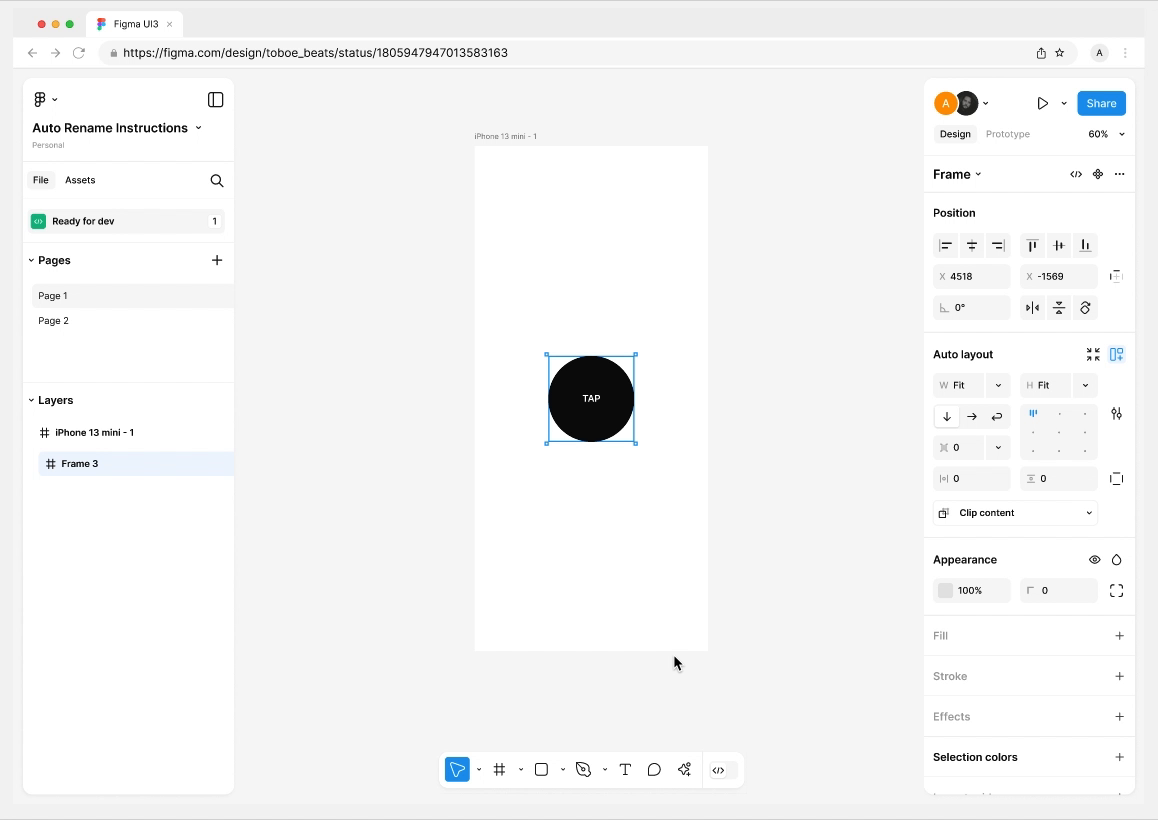
Task: Switch to the Prototype tab
Action: pos(1007,133)
